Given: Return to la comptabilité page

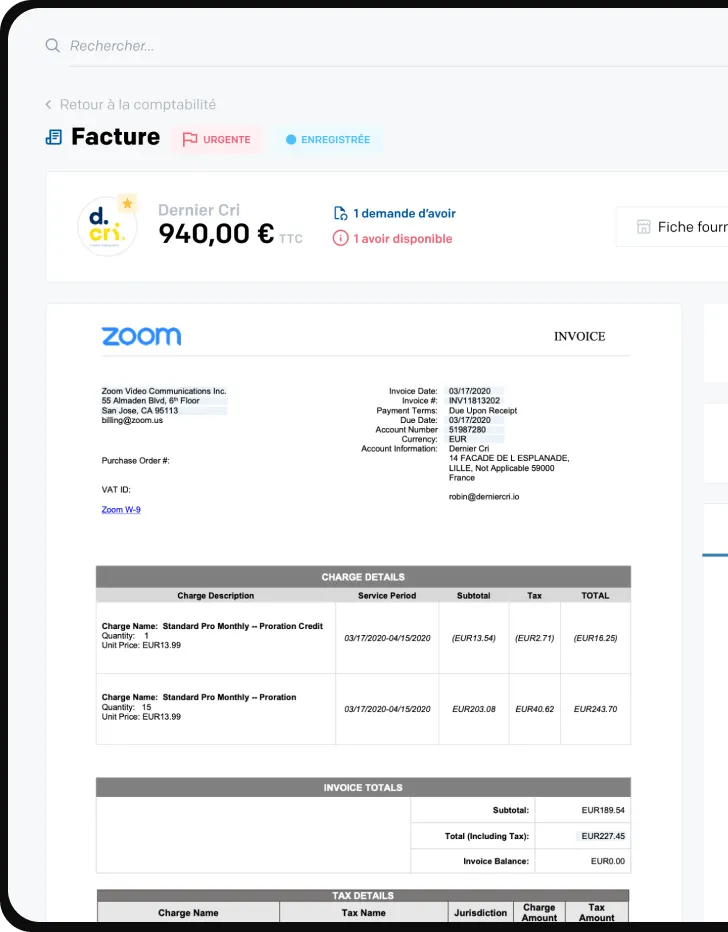Looking at the screenshot, I should coord(137,105).
